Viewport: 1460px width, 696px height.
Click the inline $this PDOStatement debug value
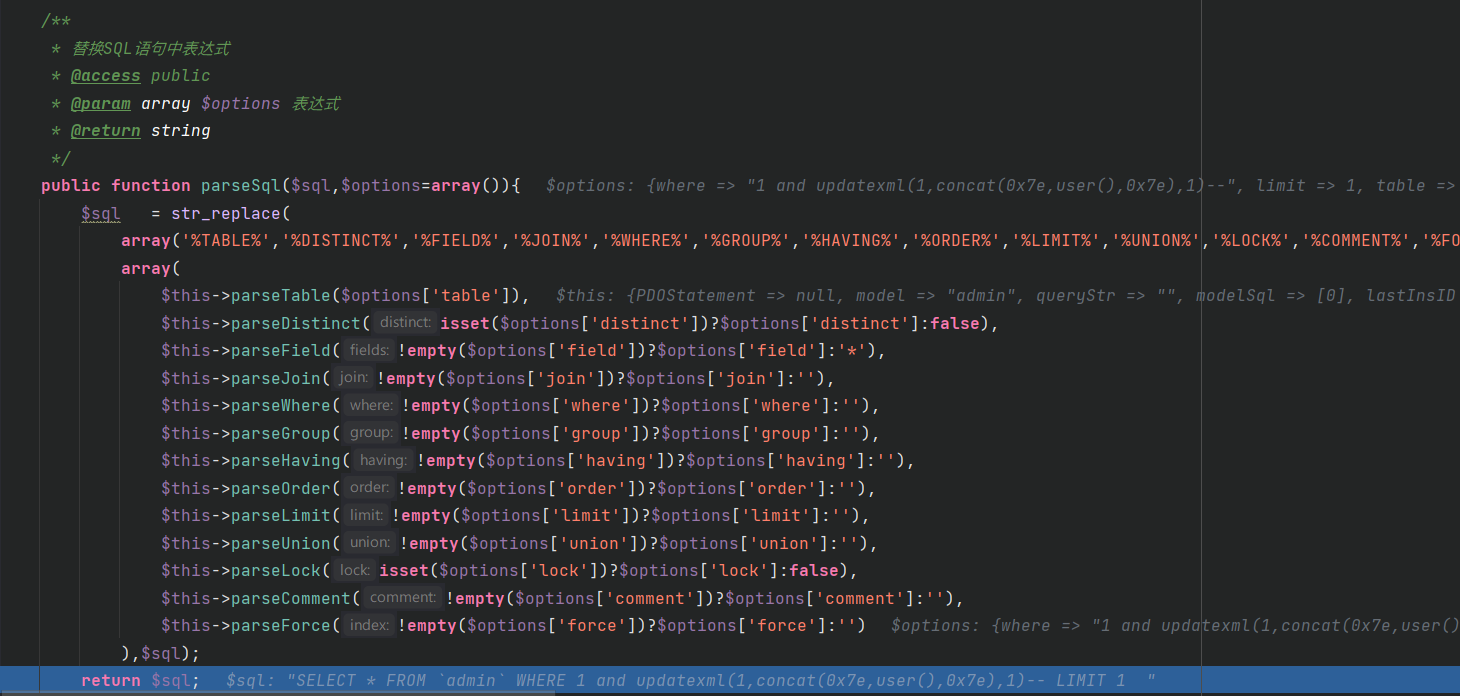tap(1007, 296)
